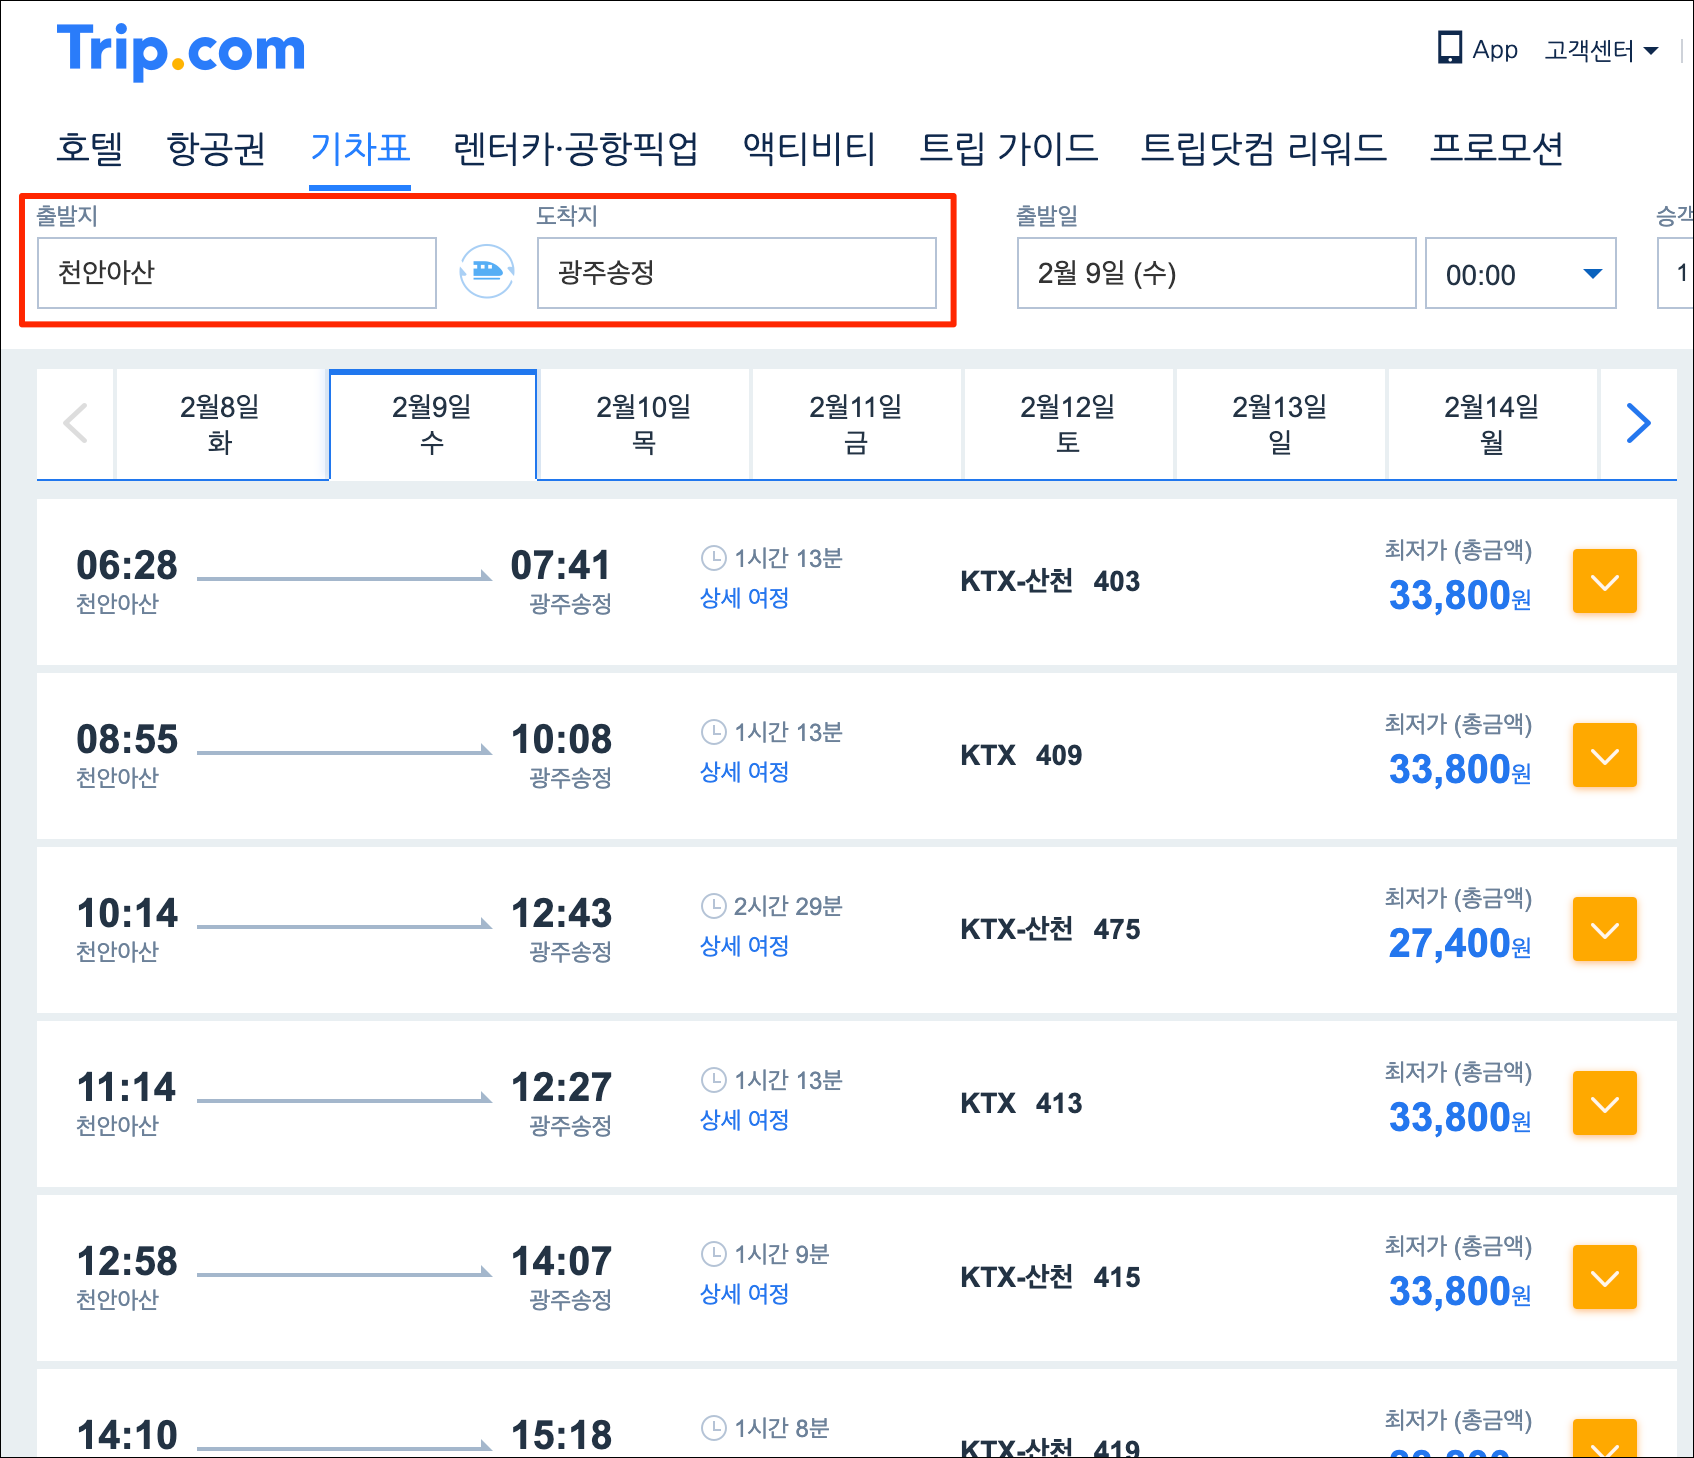
Task: Select date tab 2월9일 수
Action: point(432,424)
